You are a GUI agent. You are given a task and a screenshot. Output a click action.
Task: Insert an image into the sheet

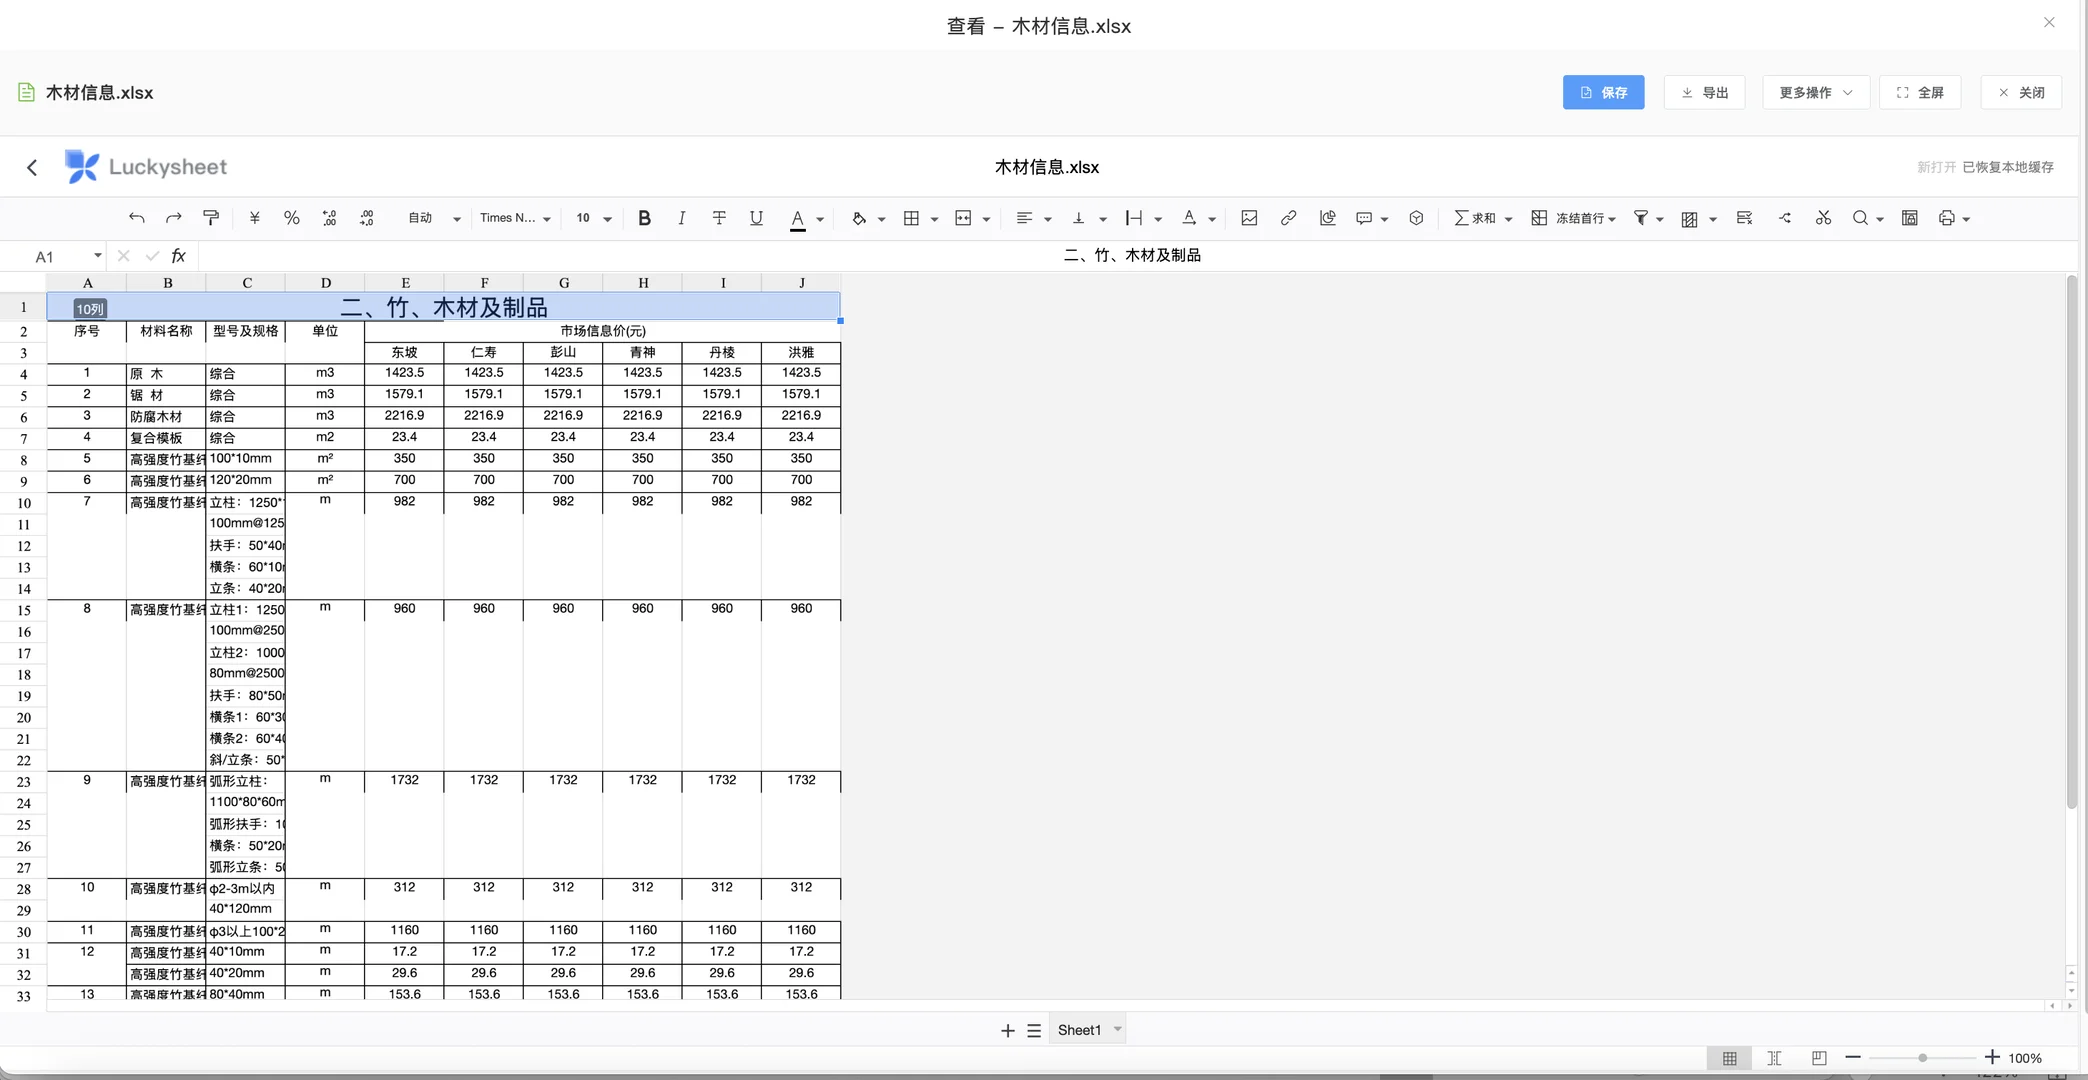[1248, 217]
